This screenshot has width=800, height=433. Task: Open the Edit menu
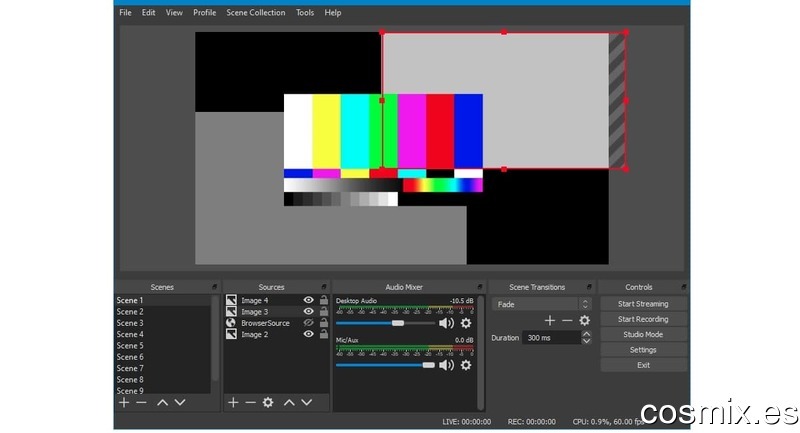148,13
